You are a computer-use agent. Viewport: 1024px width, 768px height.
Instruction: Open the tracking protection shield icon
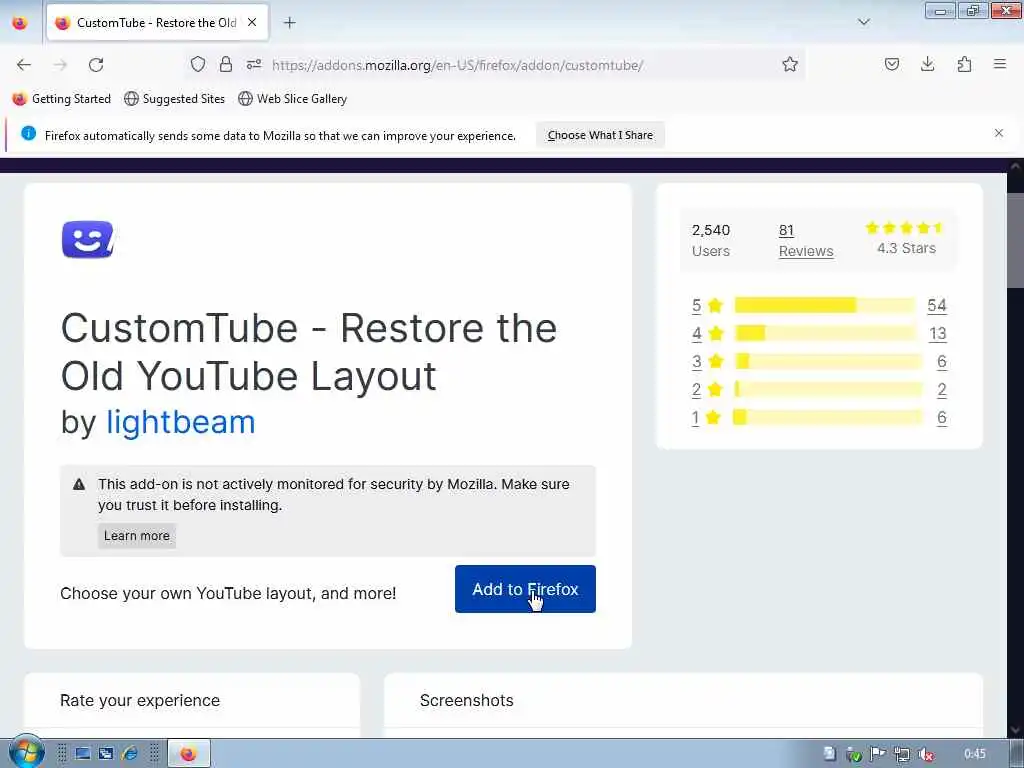198,64
